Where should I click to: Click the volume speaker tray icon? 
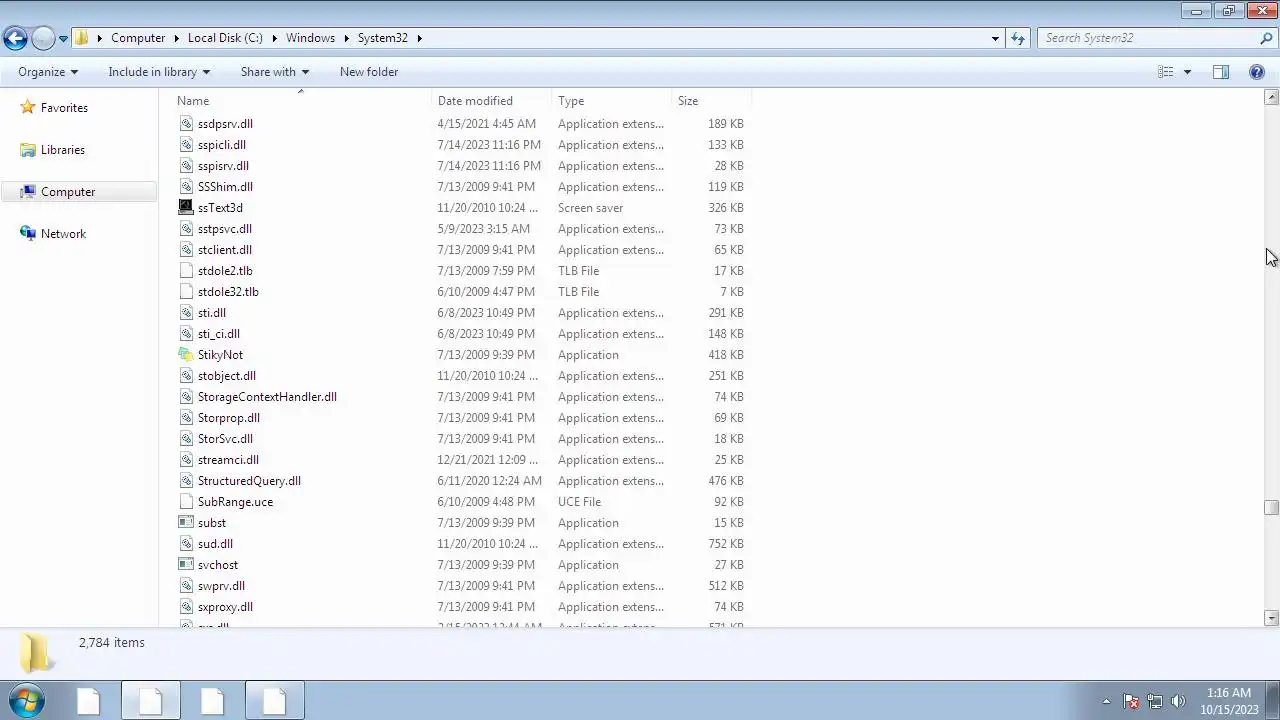tap(1178, 701)
